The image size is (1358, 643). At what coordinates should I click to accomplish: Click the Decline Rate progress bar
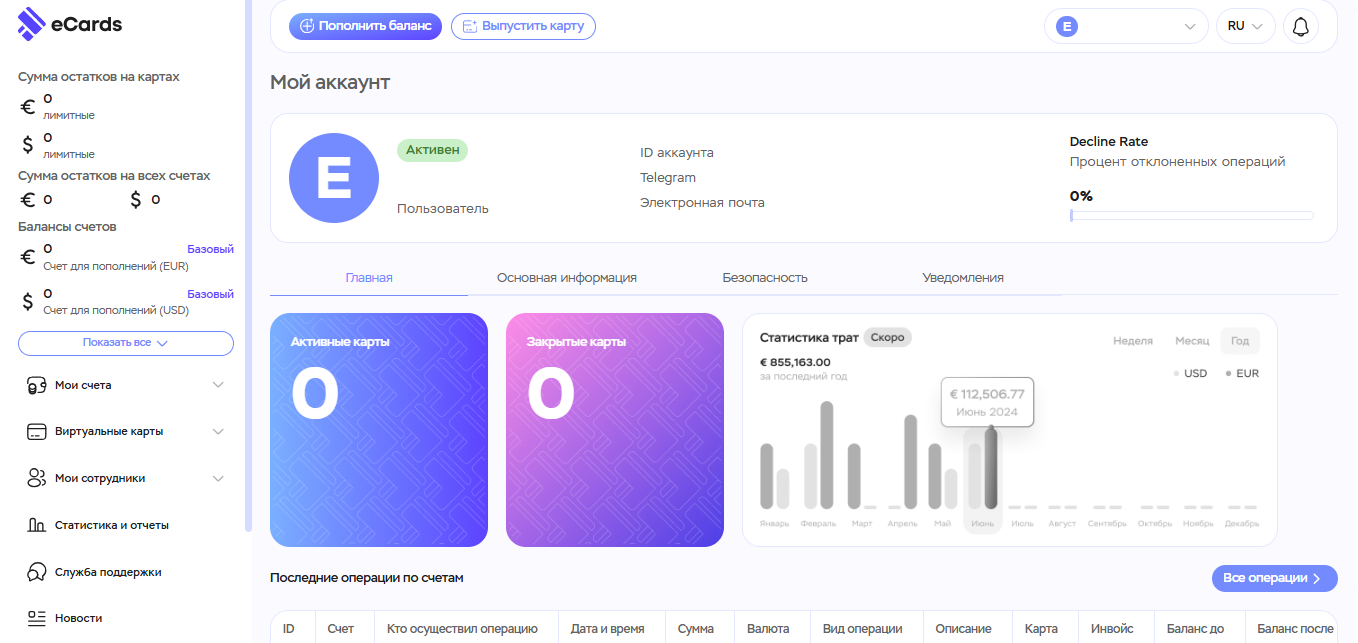[1190, 215]
